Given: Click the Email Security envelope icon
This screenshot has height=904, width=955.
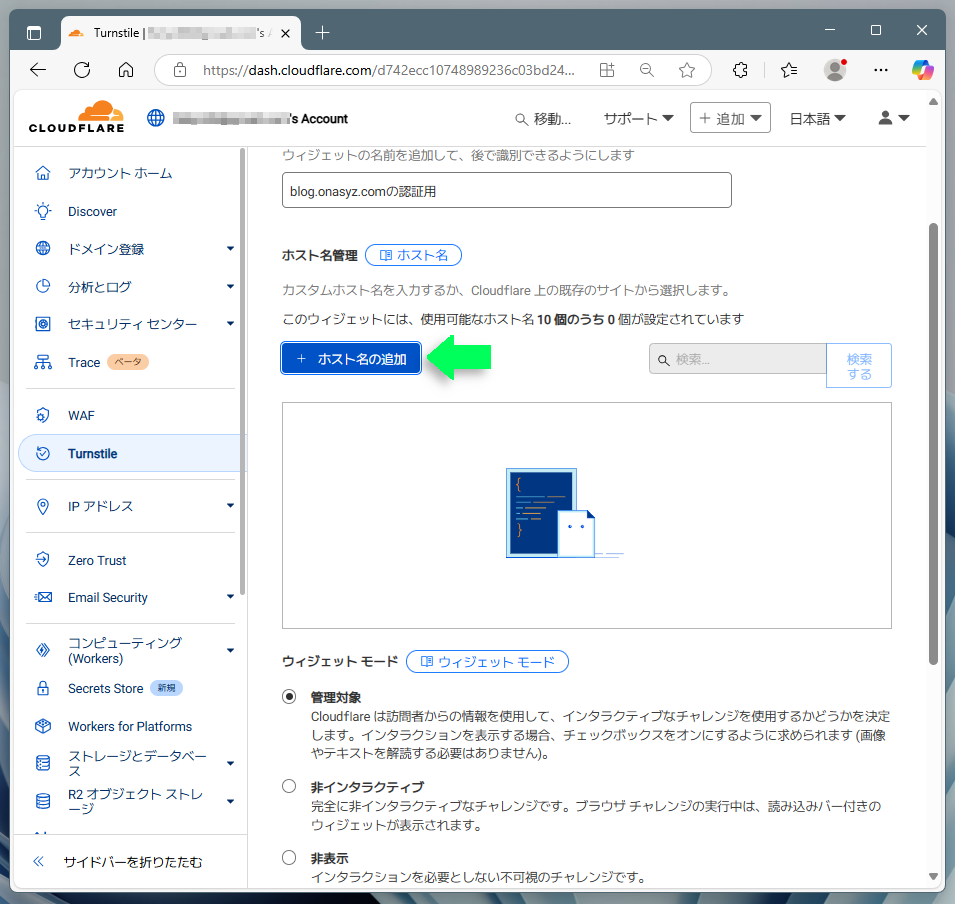Looking at the screenshot, I should pos(43,597).
